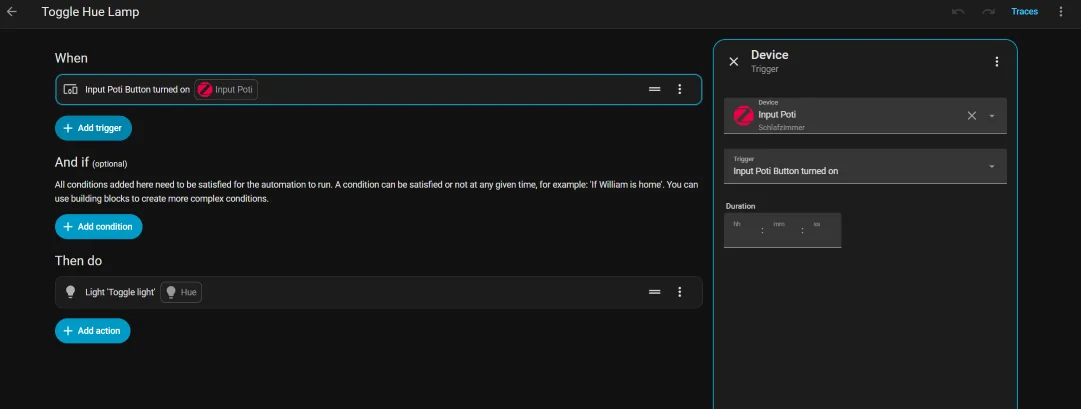Go back using the header arrow
1081x409 pixels.
click(x=12, y=12)
